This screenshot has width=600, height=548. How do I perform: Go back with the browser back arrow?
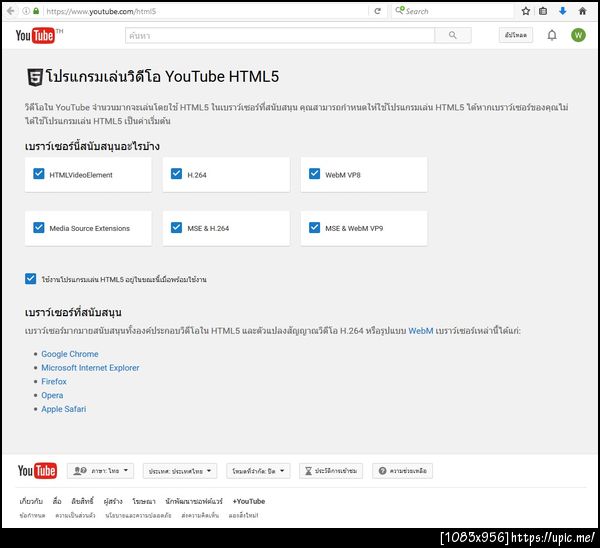[x=10, y=11]
